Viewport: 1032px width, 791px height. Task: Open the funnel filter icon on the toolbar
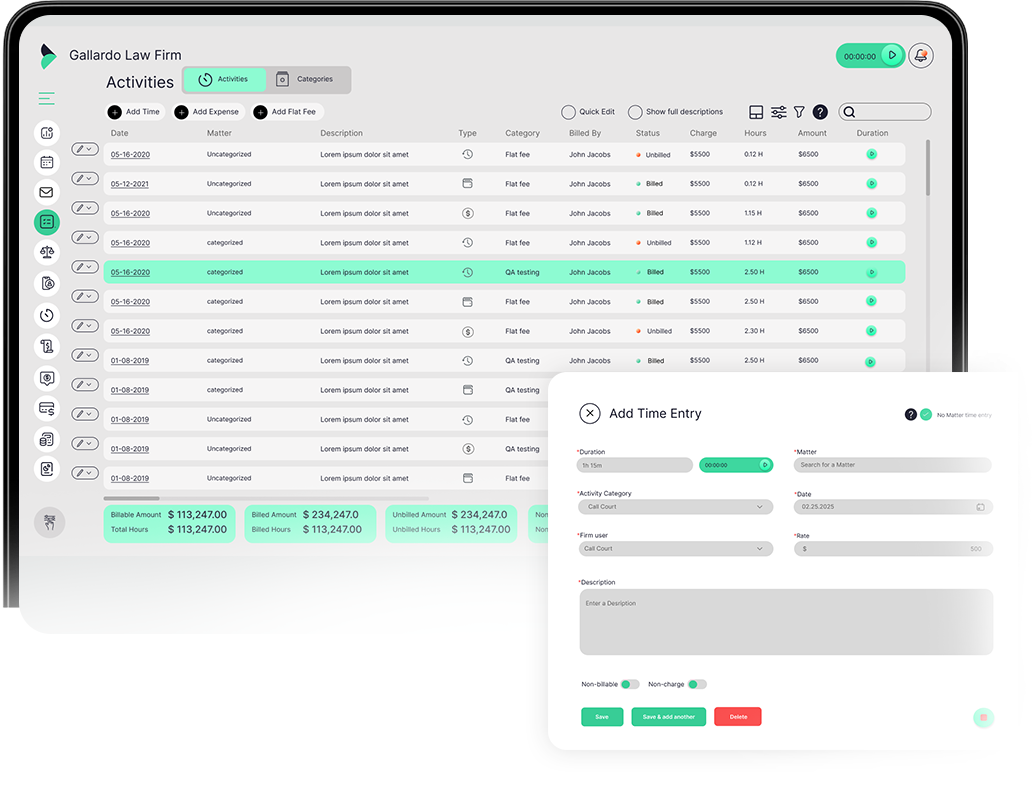(x=799, y=112)
